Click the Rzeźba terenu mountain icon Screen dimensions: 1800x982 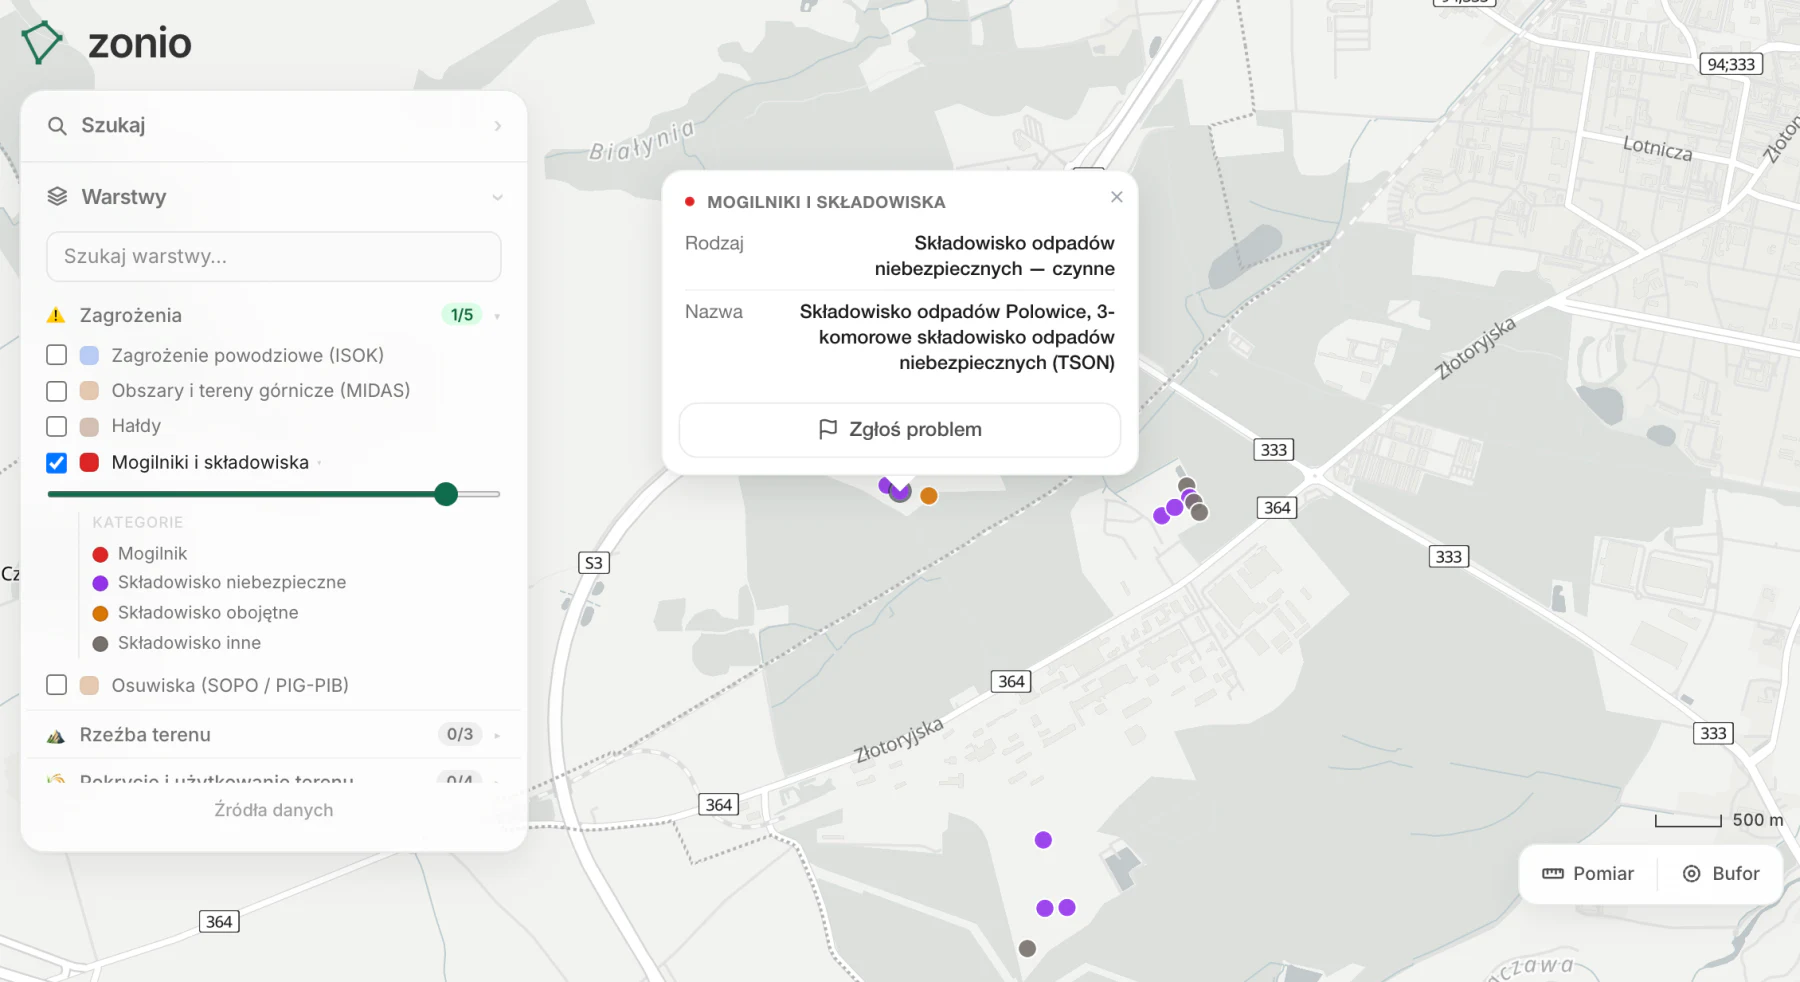coord(56,736)
